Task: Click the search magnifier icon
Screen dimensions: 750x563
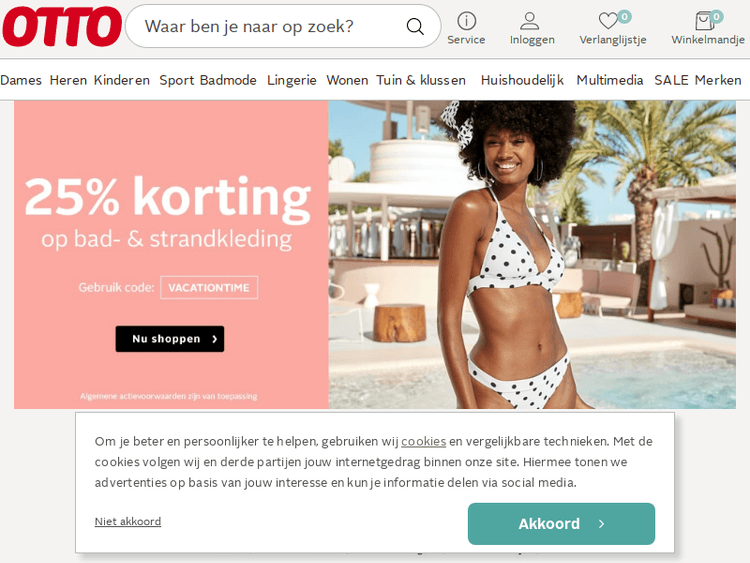Action: tap(415, 26)
